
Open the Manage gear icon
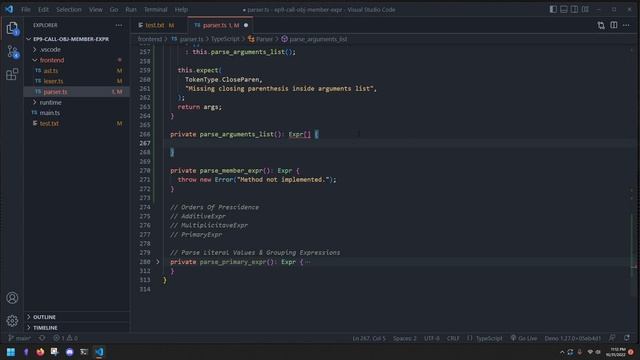tap(12, 321)
